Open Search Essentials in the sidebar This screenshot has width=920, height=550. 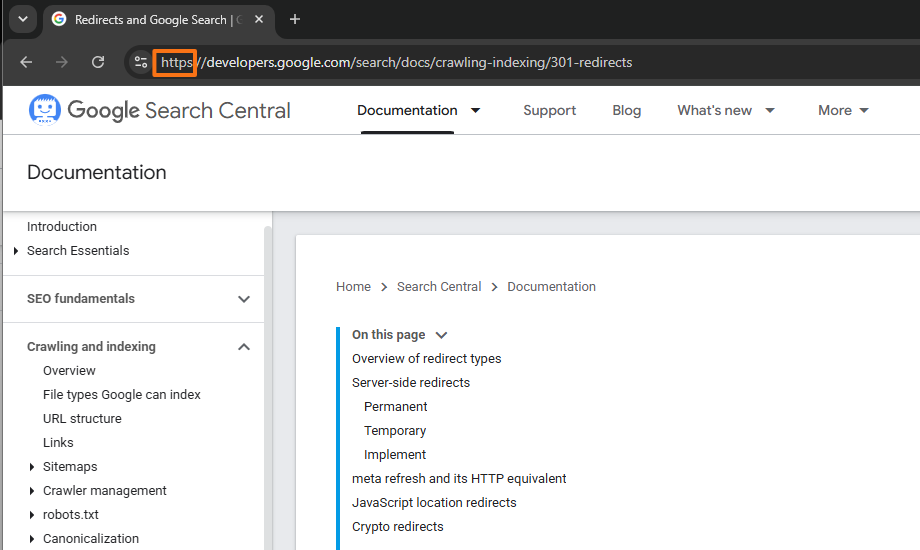point(78,251)
